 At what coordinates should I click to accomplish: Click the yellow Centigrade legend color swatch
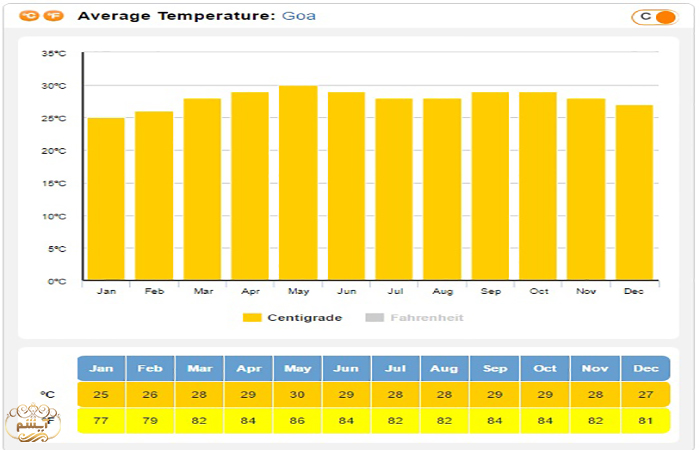[x=252, y=317]
